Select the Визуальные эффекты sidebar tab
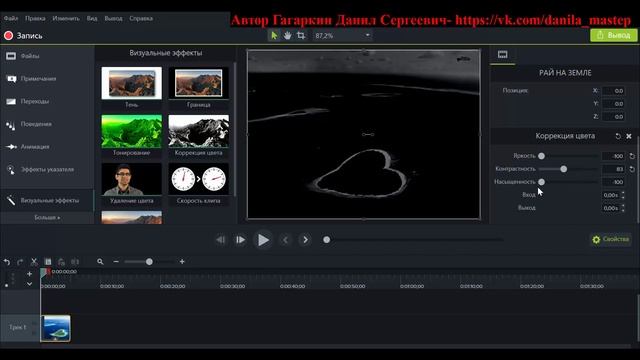The image size is (640, 360). tap(47, 200)
